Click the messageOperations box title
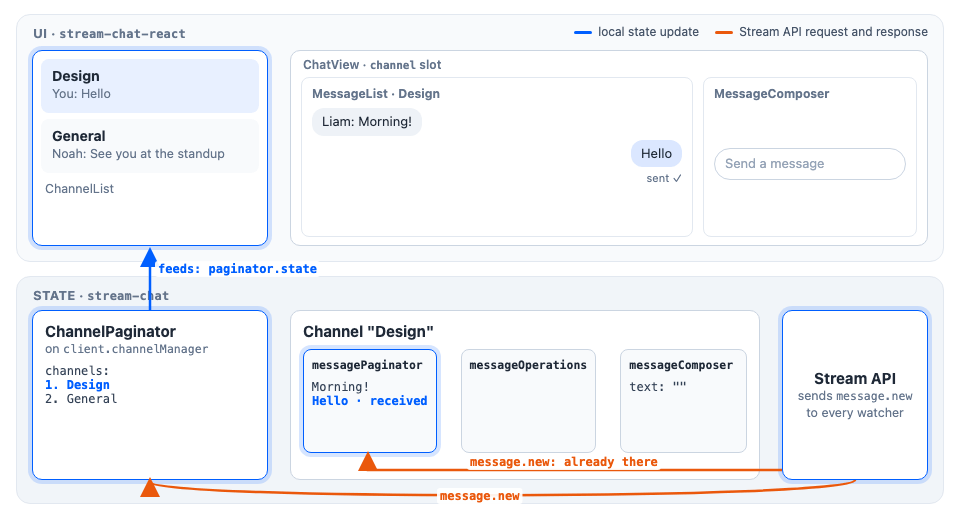Screen dimensions: 960x518 [528, 365]
